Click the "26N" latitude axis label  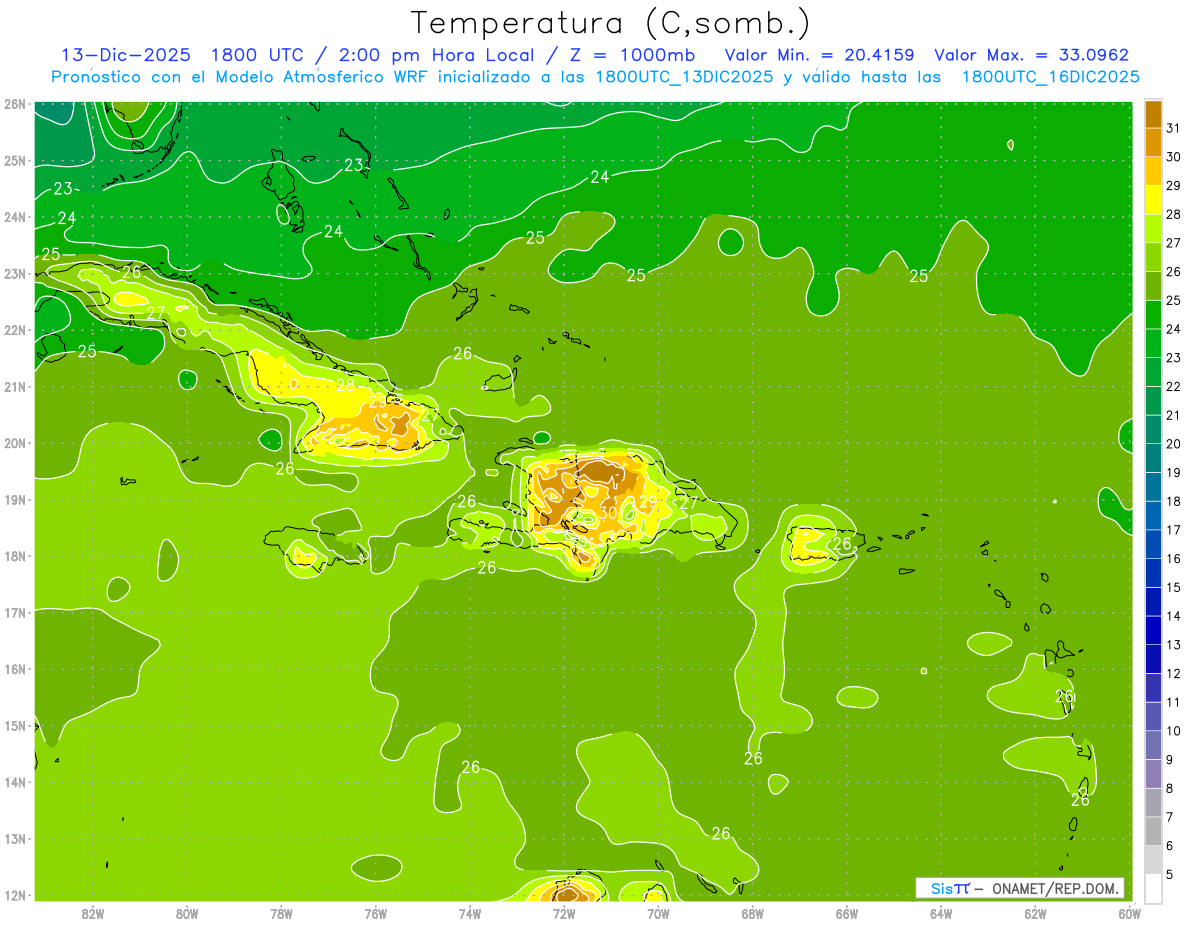pyautogui.click(x=14, y=104)
